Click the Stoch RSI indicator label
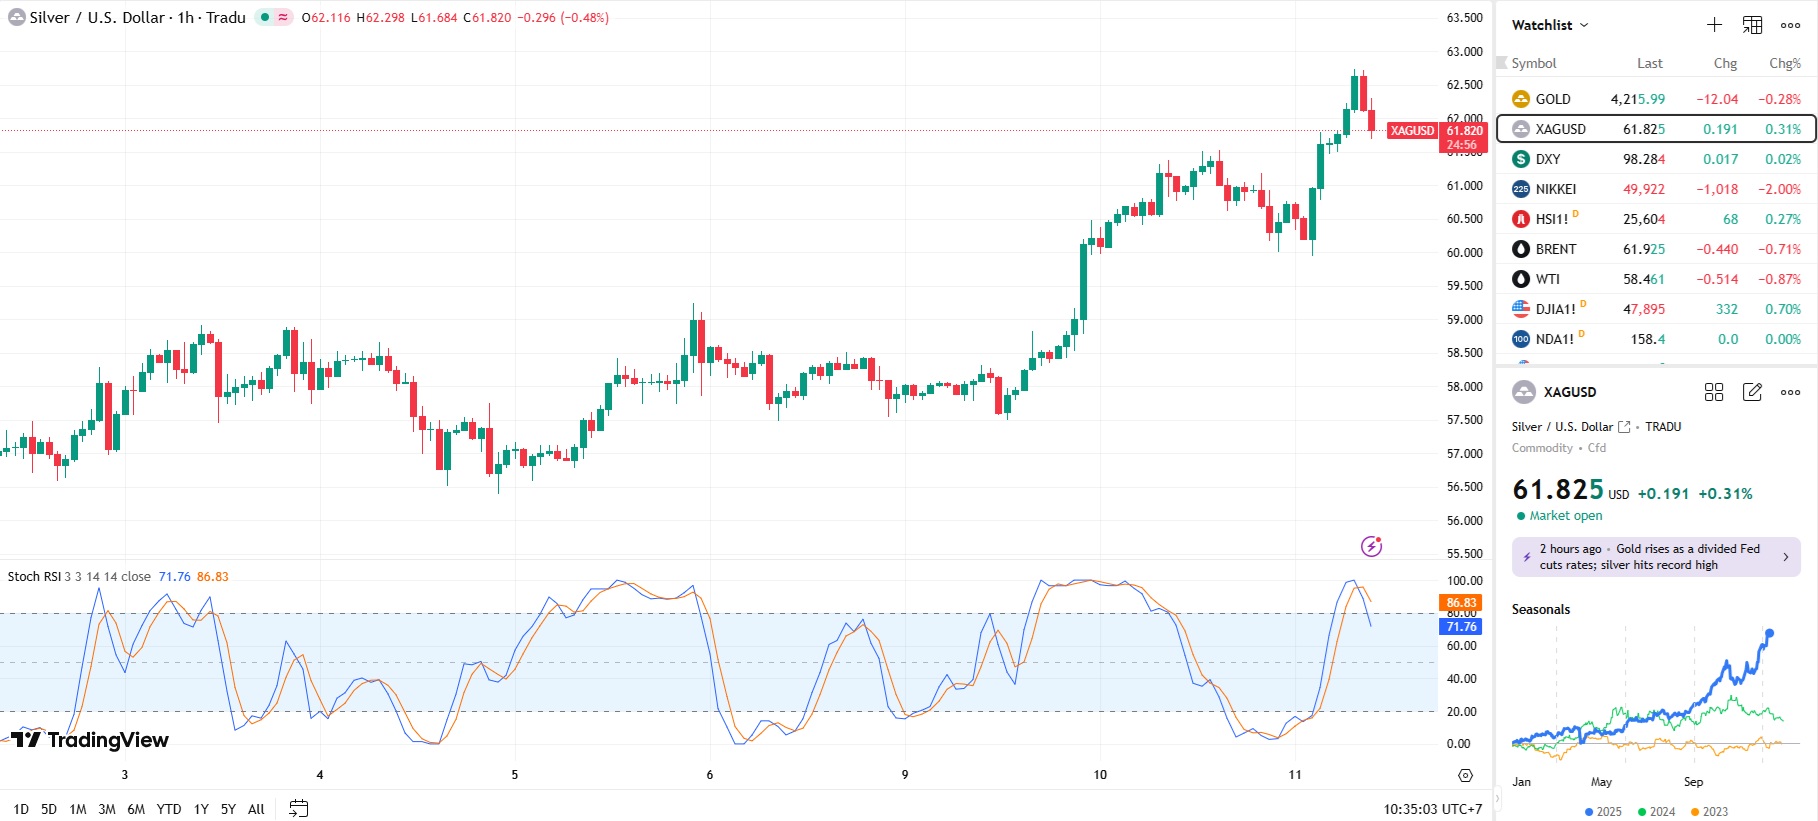 tap(34, 577)
